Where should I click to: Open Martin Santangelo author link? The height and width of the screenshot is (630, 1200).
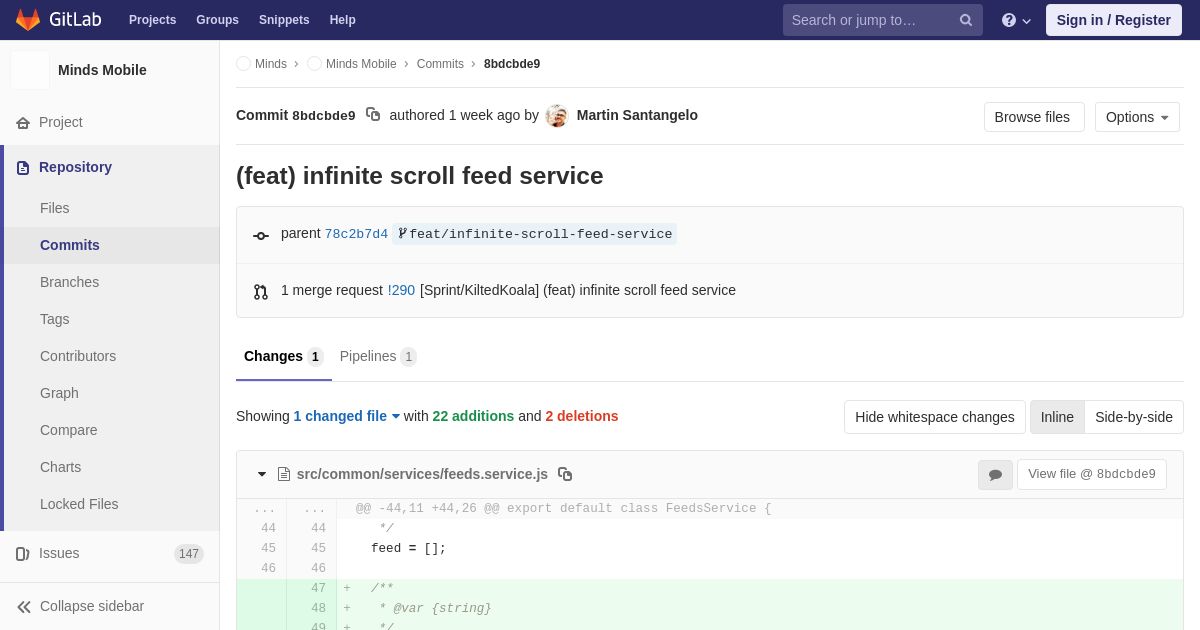(637, 115)
